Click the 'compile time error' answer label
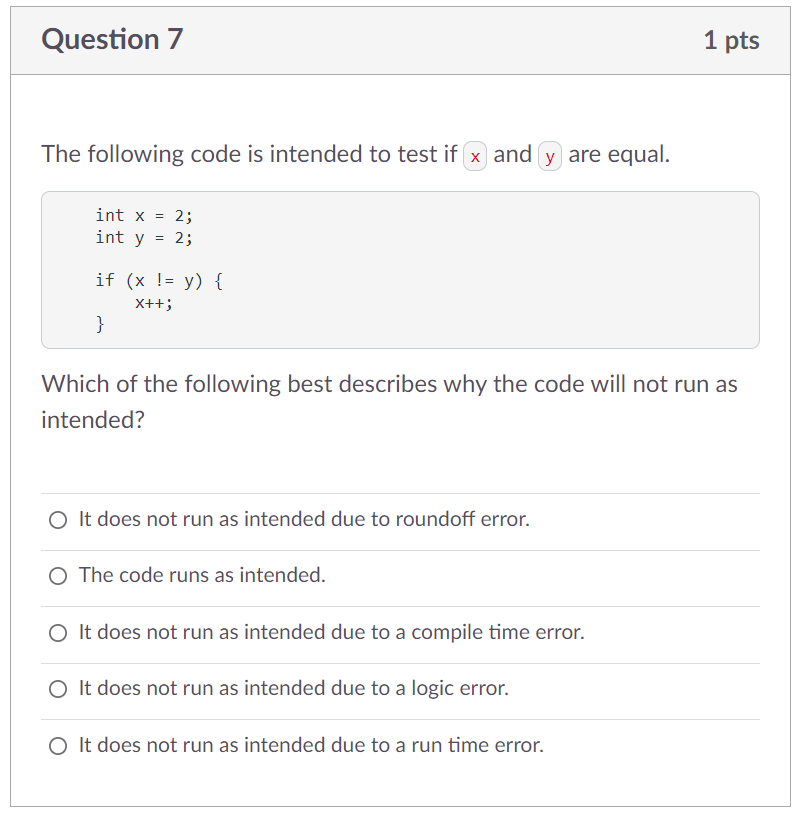The width and height of the screenshot is (798, 815). coord(332,632)
